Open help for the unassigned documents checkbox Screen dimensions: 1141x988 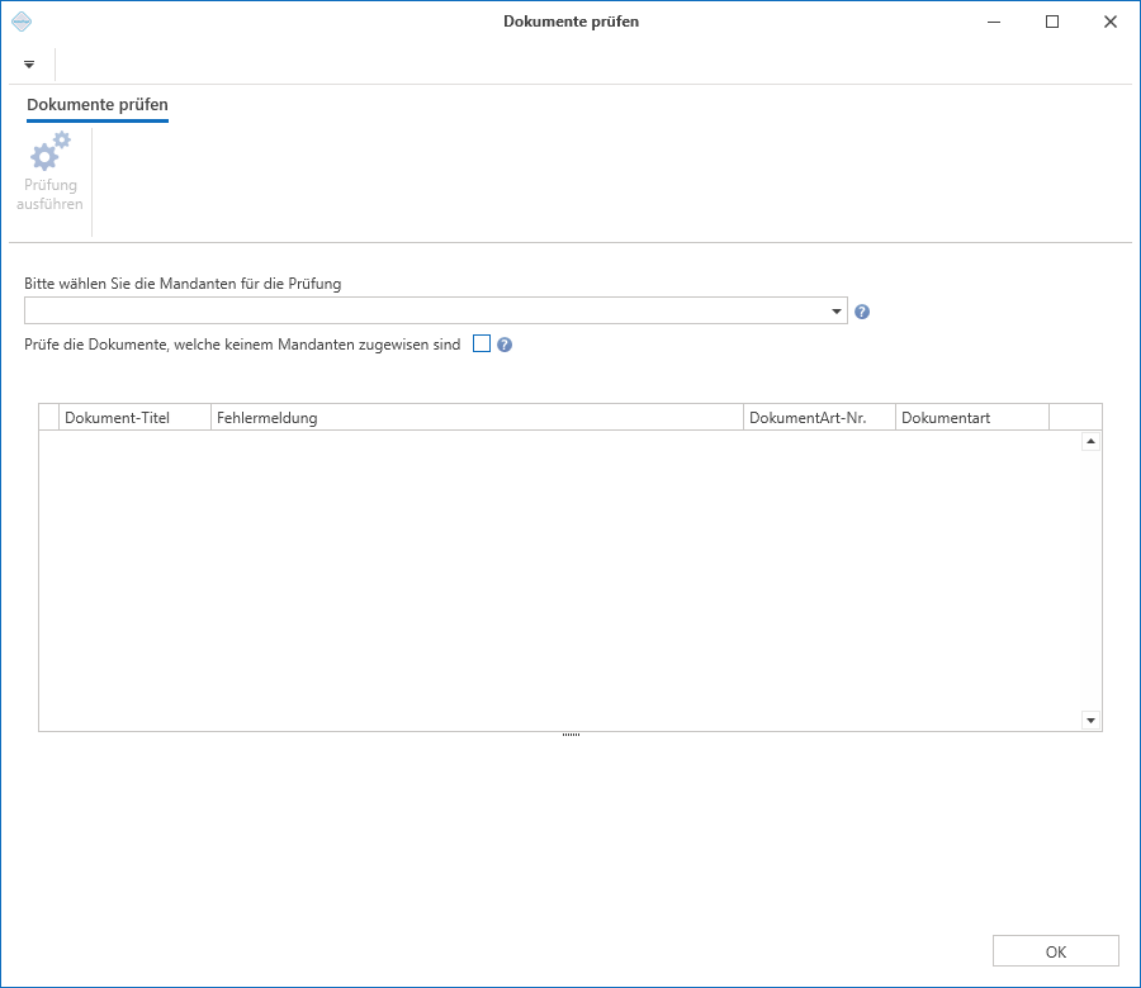[x=504, y=345]
